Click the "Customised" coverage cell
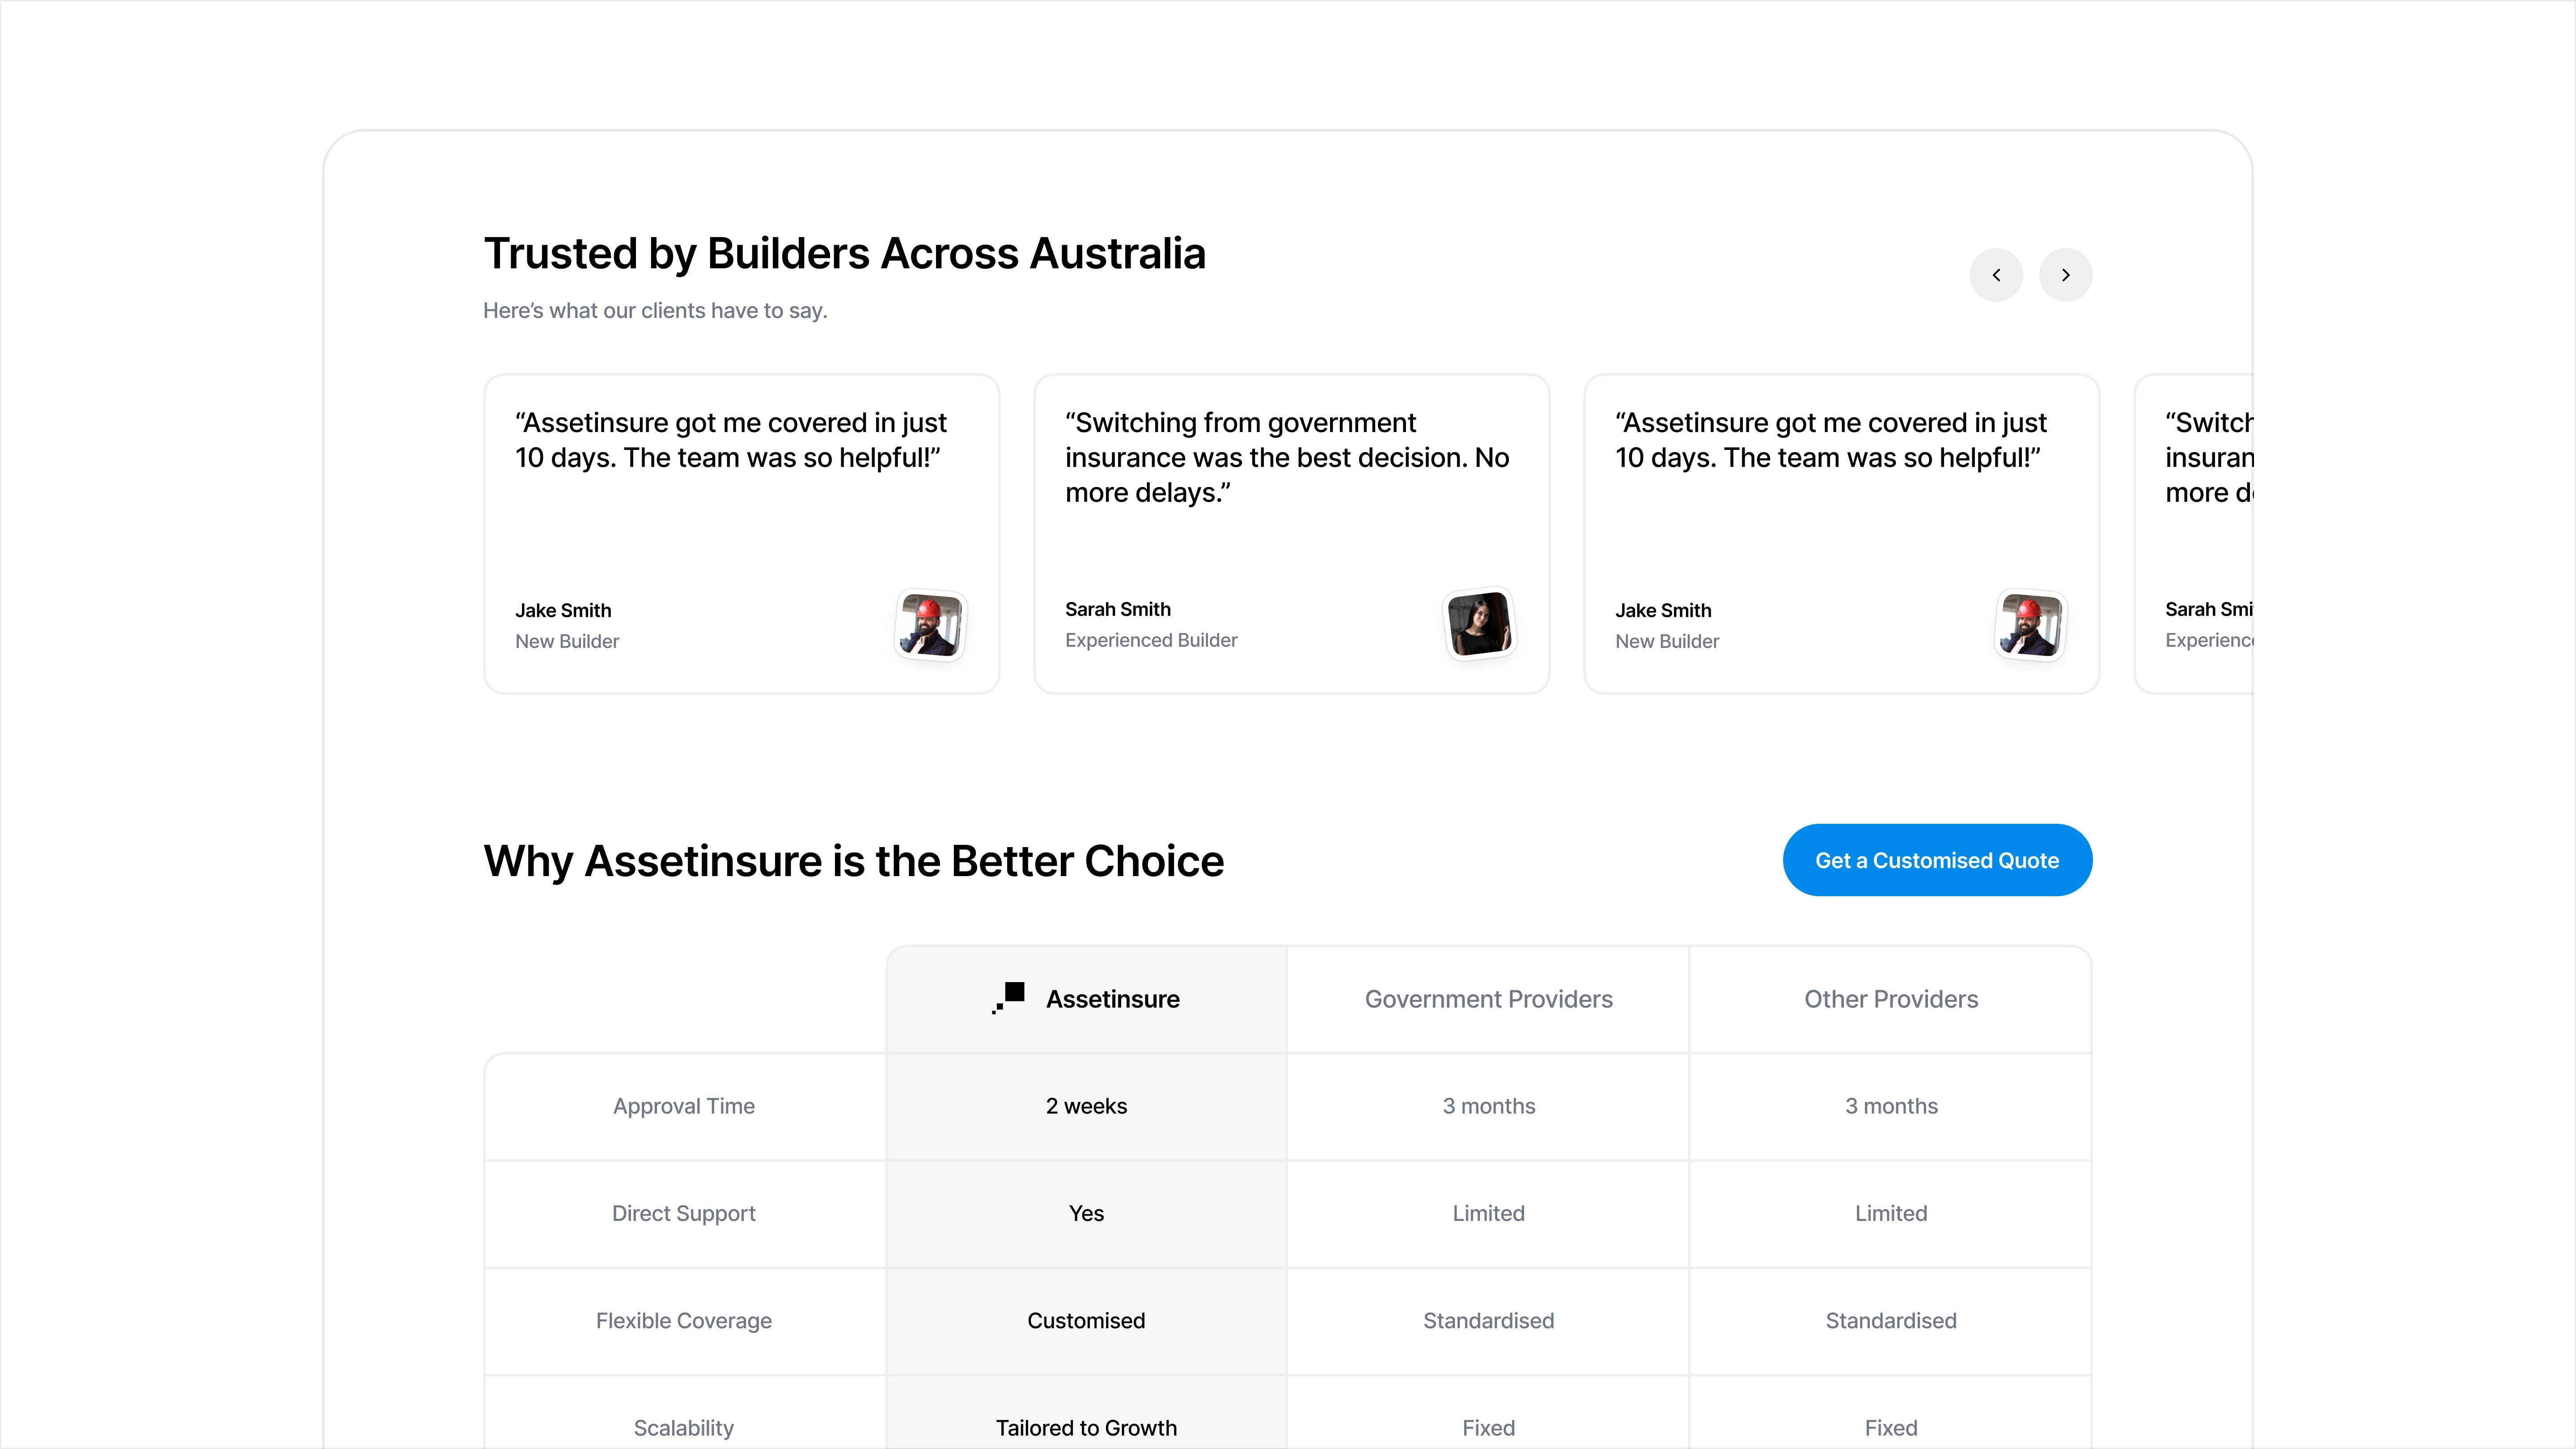The height and width of the screenshot is (1449, 2576). tap(1086, 1320)
